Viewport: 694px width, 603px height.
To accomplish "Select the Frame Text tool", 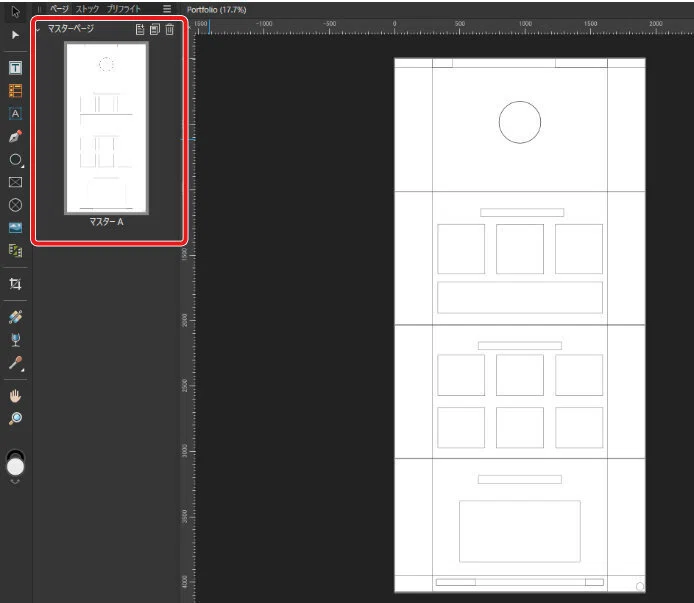I will click(15, 68).
